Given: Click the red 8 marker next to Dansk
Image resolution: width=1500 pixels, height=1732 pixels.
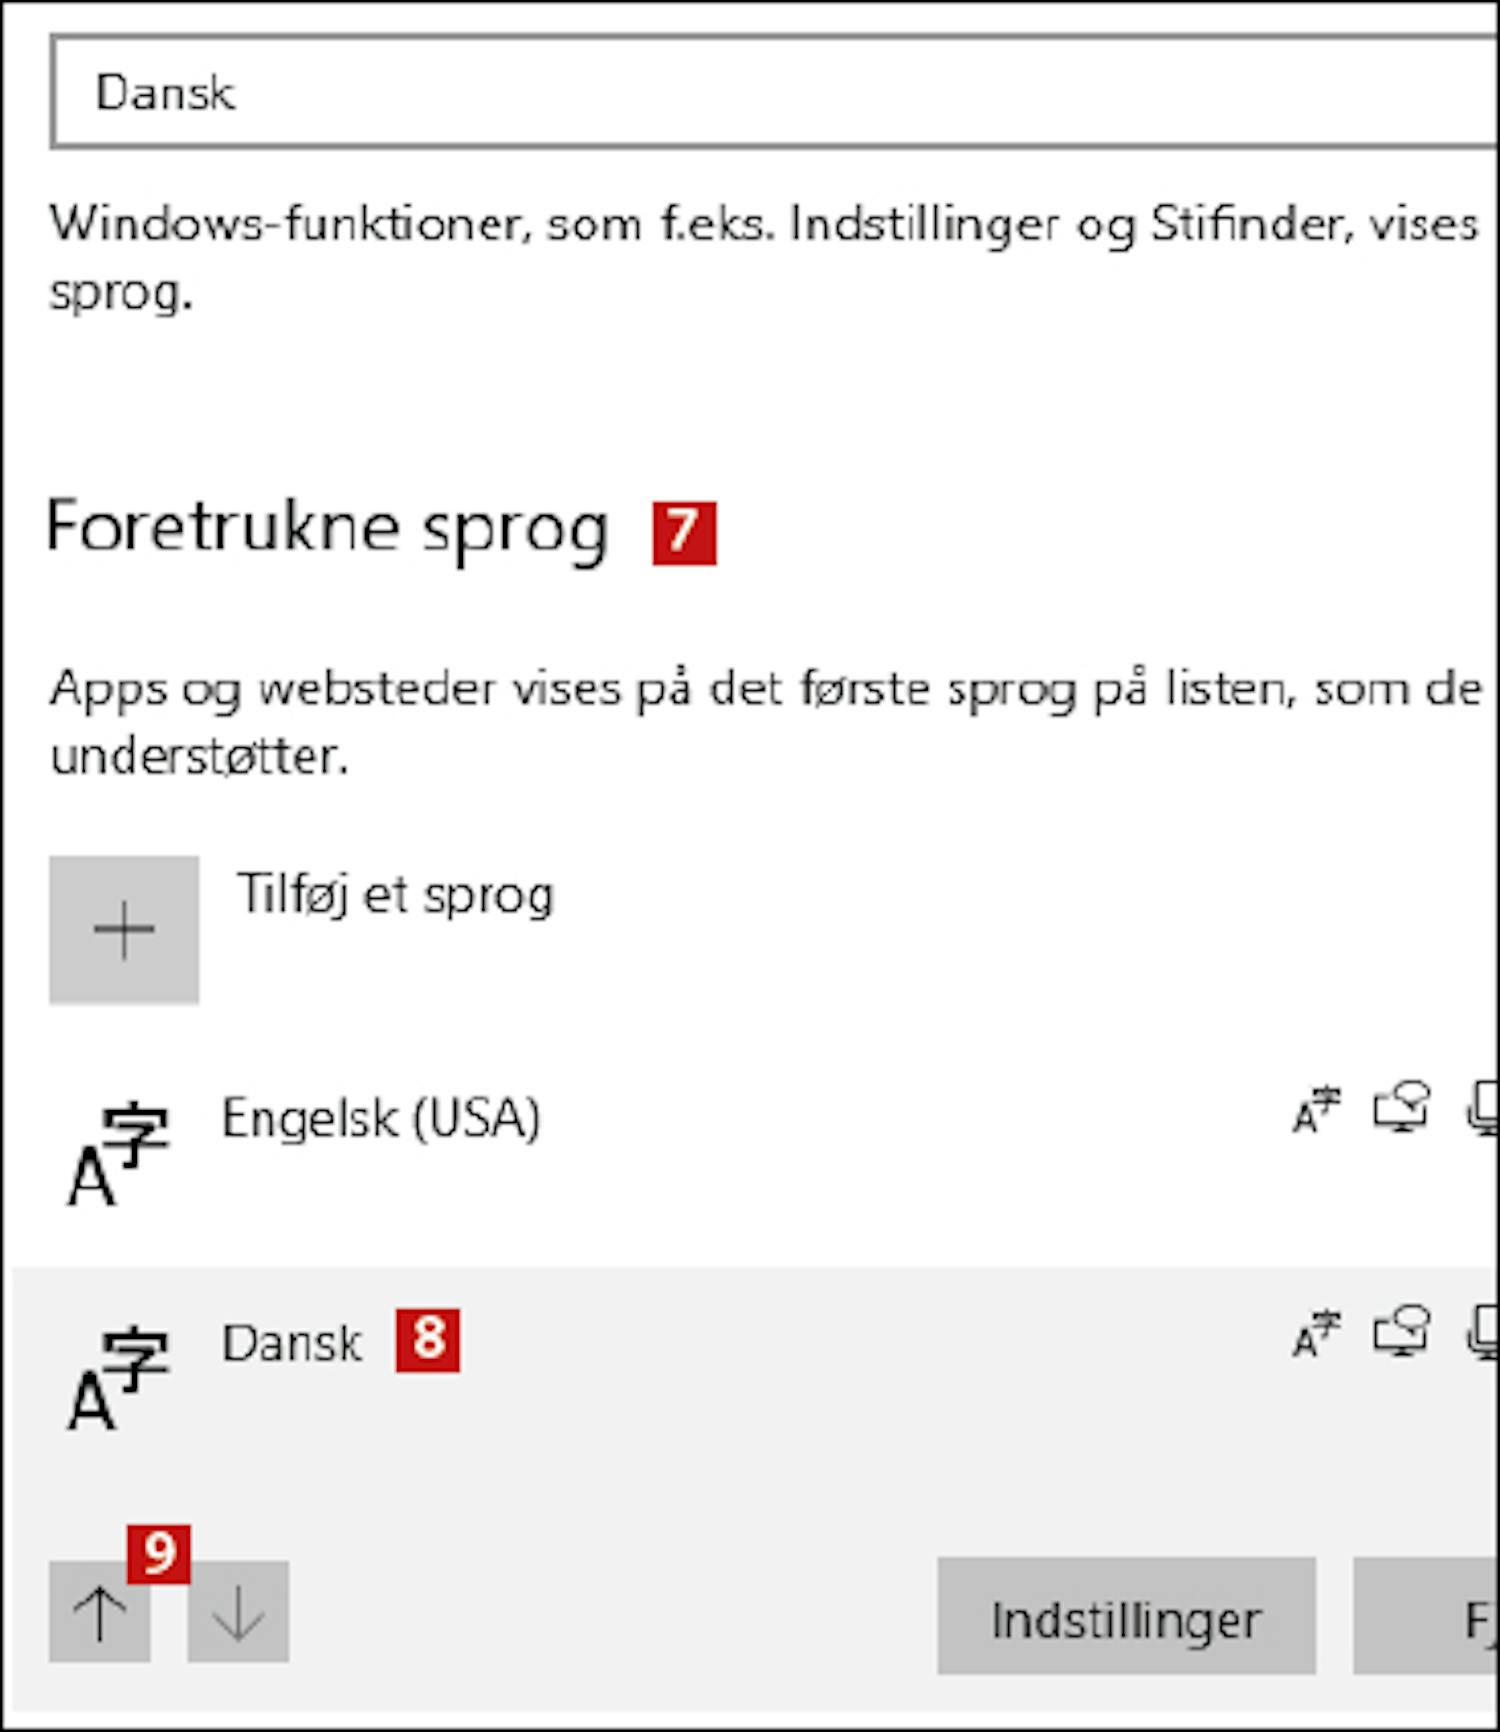Looking at the screenshot, I should pyautogui.click(x=428, y=1340).
